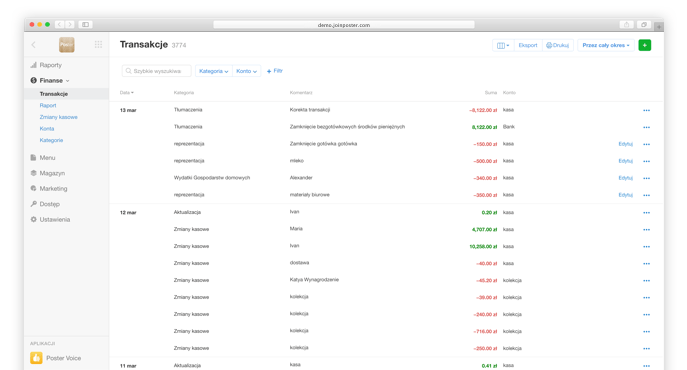Click the Suma column header
Screen dimensions: 687x370
[491, 92]
